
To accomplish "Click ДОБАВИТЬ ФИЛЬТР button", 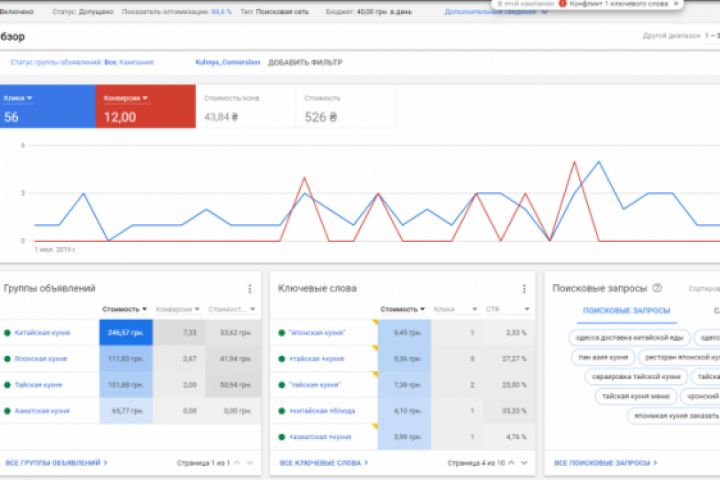I will [305, 62].
